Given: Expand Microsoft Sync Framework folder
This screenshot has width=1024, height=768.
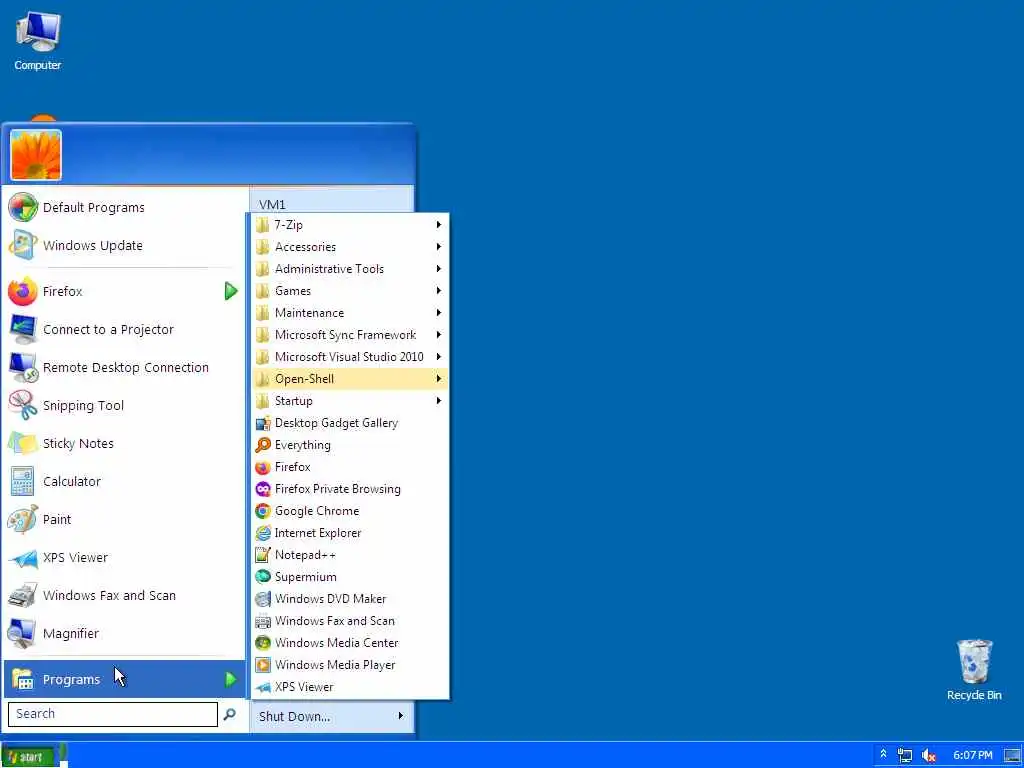Looking at the screenshot, I should click(x=350, y=335).
